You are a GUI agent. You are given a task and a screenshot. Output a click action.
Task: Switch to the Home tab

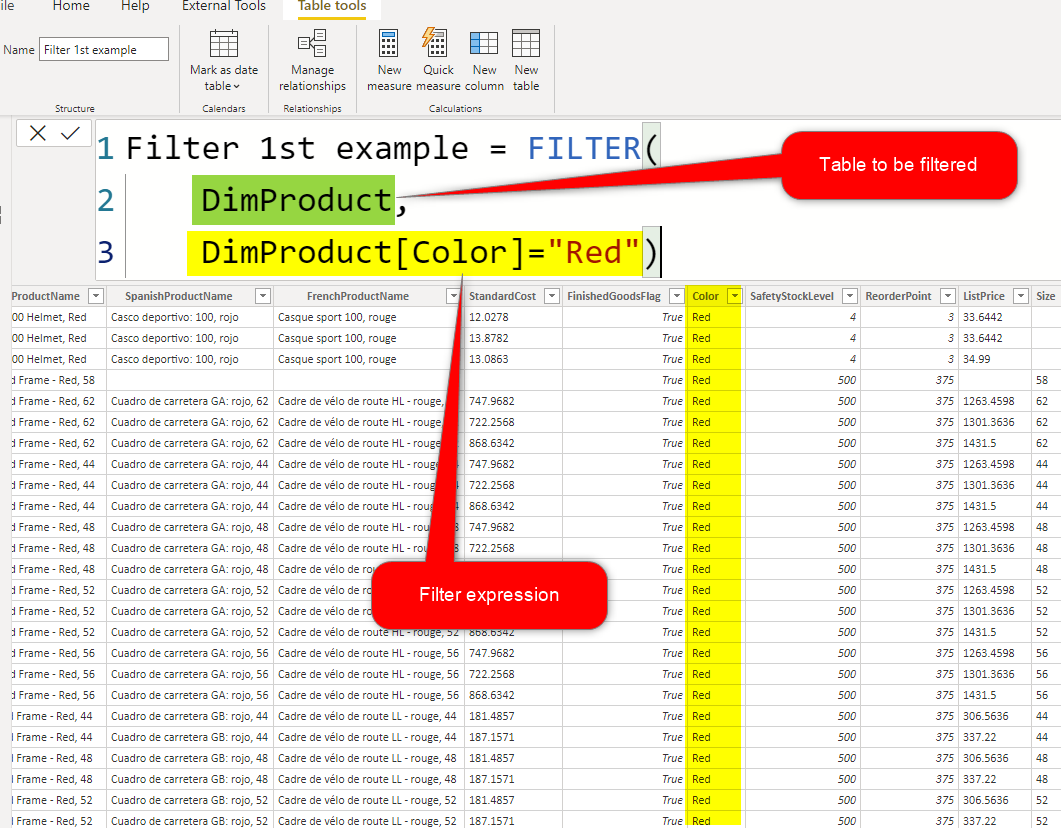pos(70,8)
